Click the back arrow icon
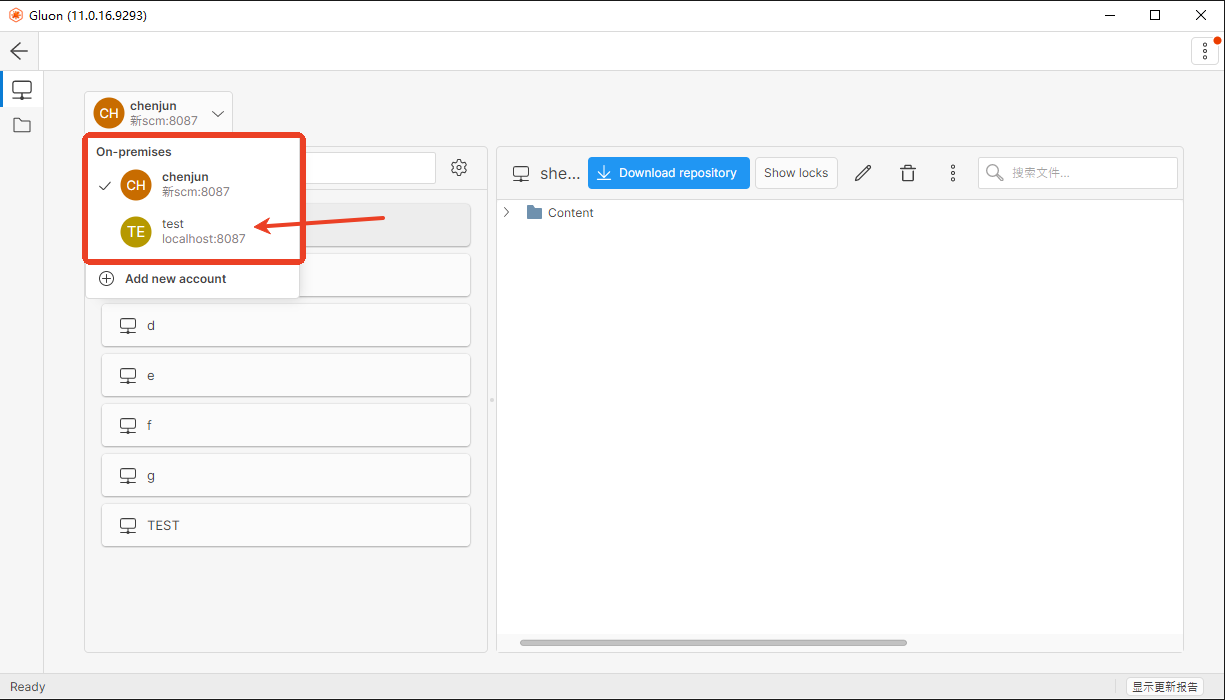This screenshot has width=1225, height=700. coord(19,51)
